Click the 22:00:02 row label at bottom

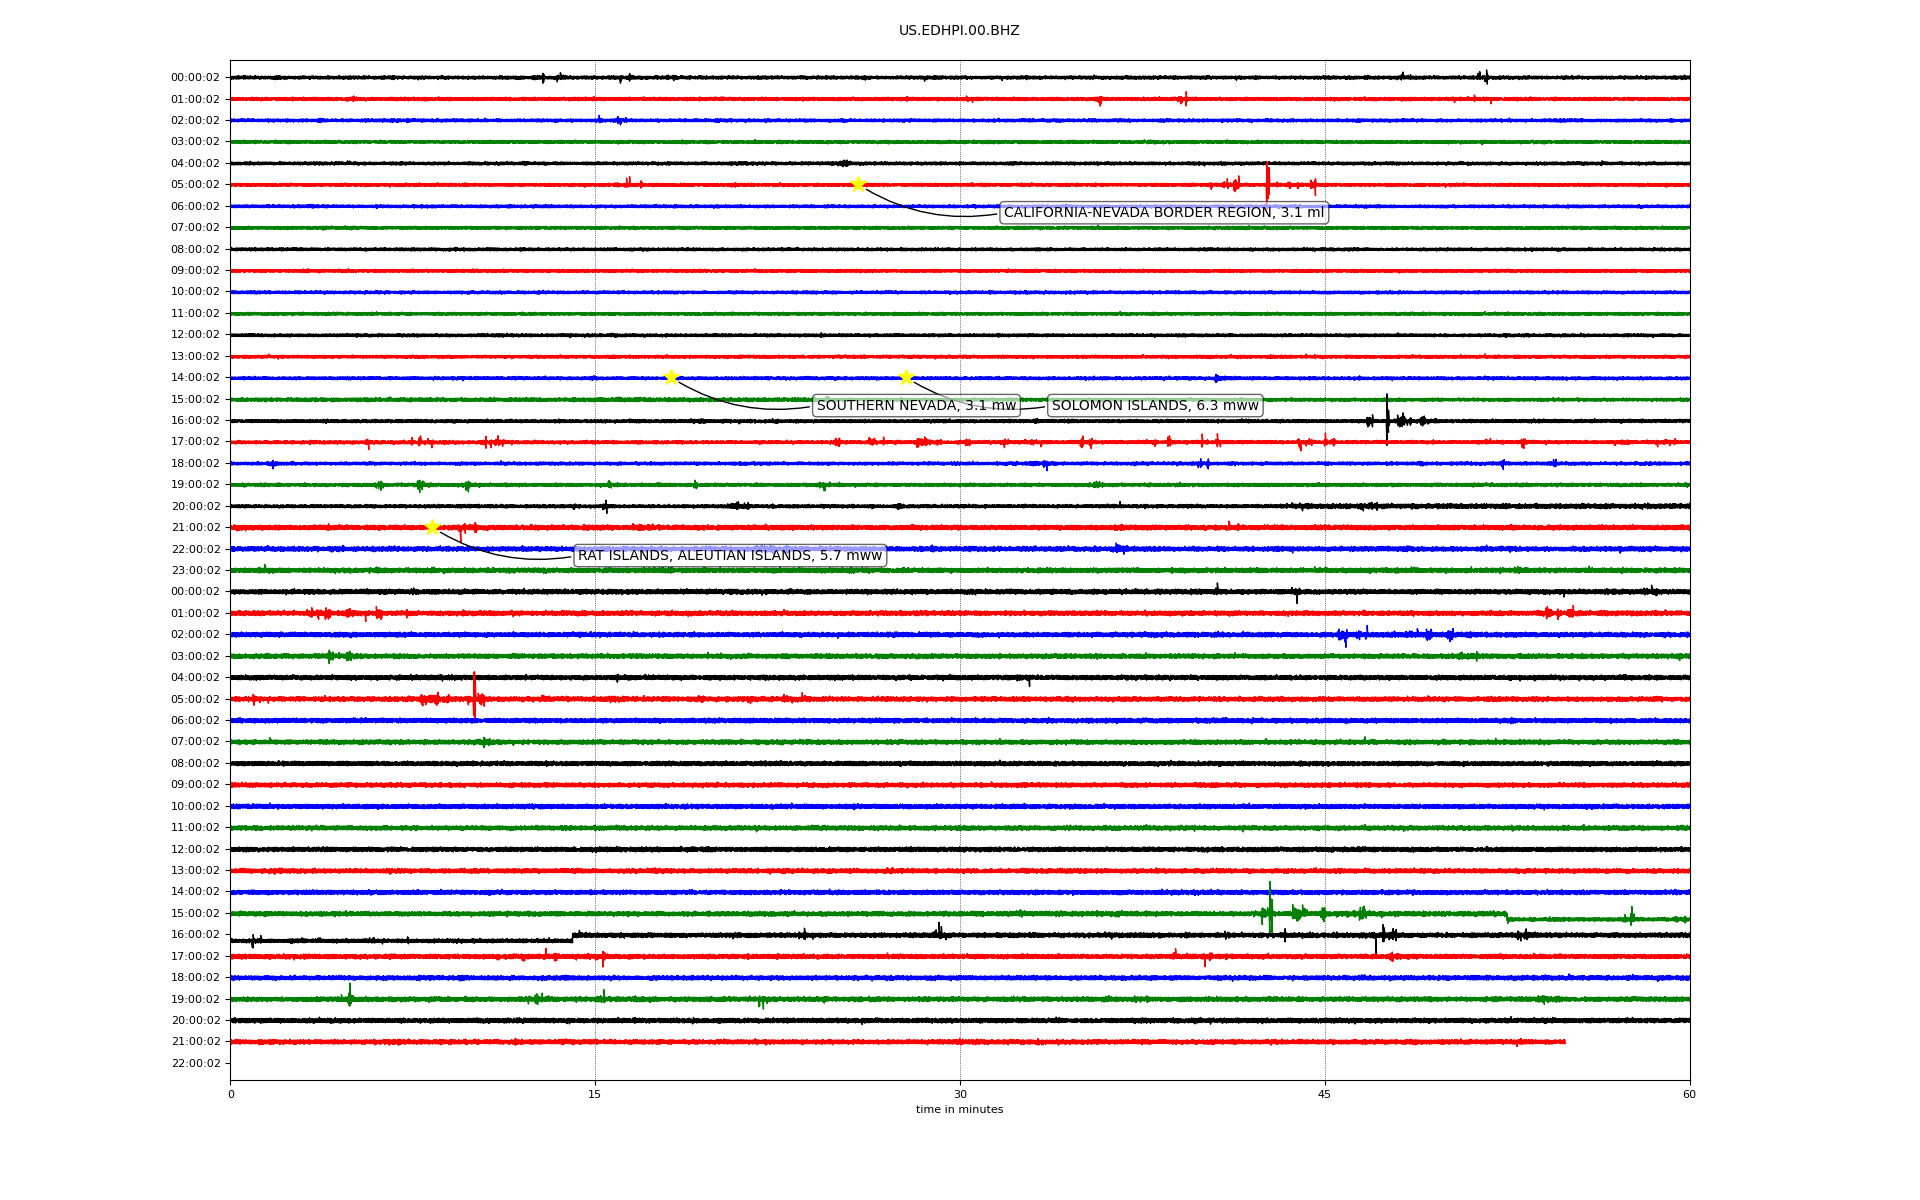pos(195,1064)
